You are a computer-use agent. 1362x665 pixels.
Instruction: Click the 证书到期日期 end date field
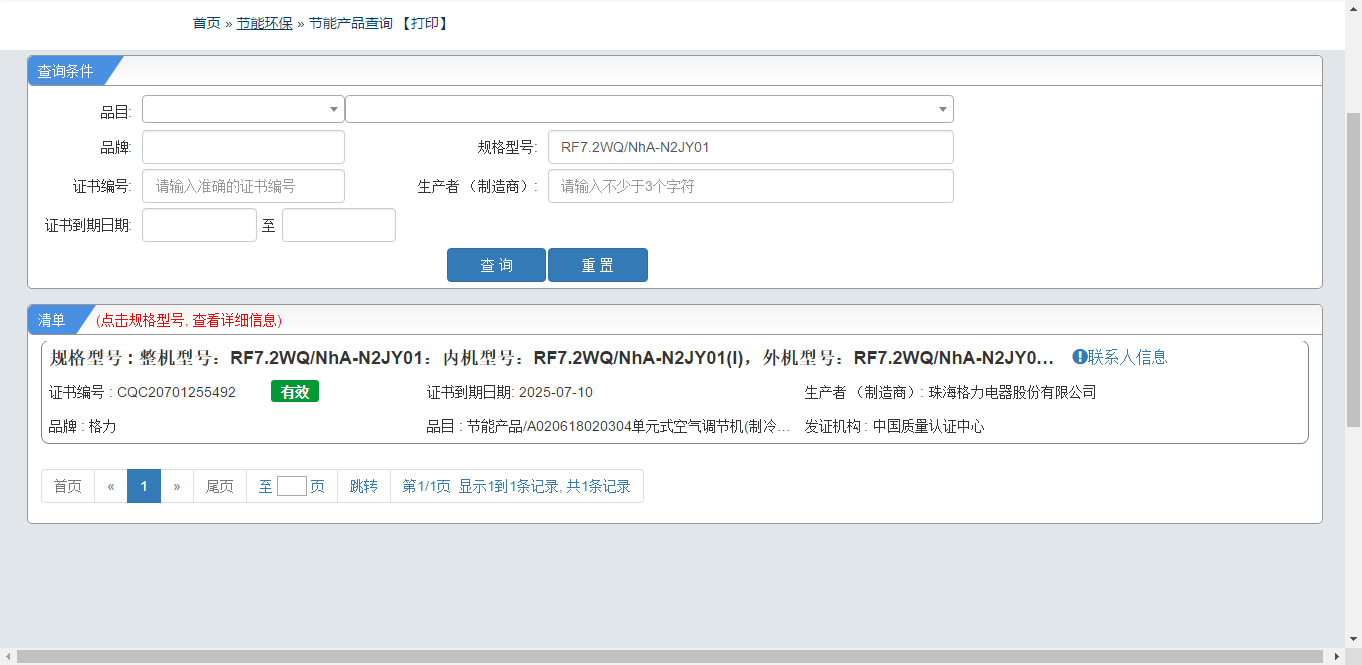pos(339,225)
